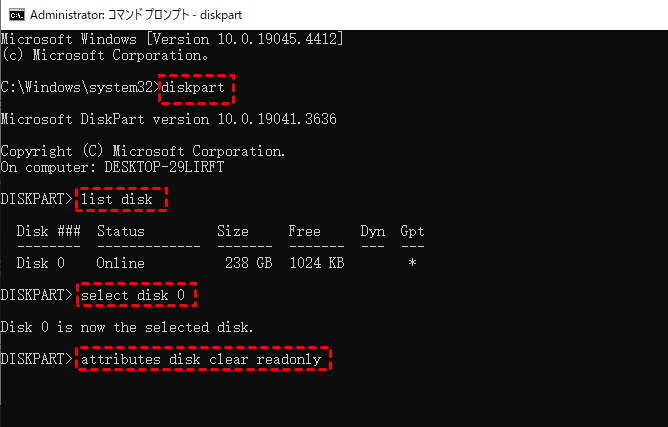Click the 'Gpt' column header
This screenshot has width=668, height=427.
tap(412, 231)
